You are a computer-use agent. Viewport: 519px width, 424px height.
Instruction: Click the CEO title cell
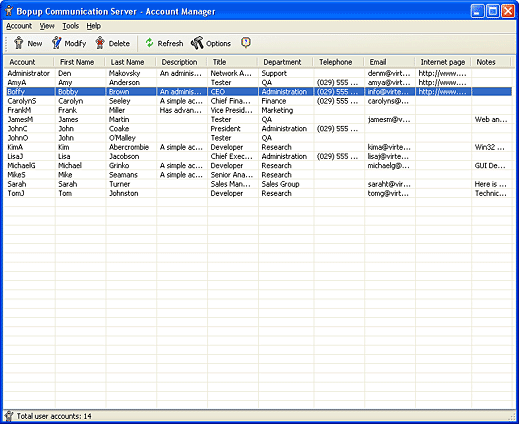click(x=218, y=92)
